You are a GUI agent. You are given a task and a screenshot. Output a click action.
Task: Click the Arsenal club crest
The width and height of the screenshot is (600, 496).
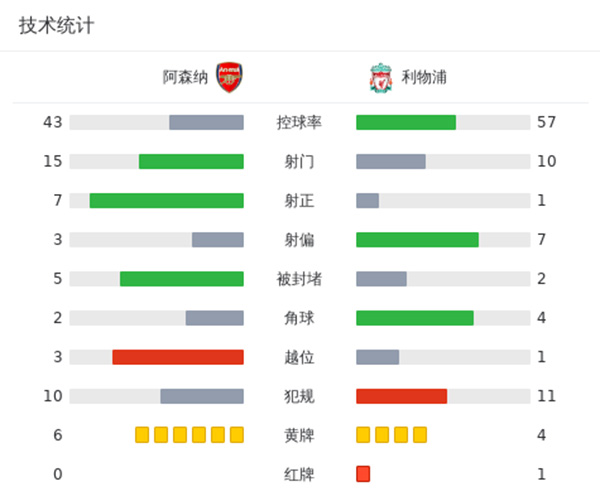click(230, 77)
